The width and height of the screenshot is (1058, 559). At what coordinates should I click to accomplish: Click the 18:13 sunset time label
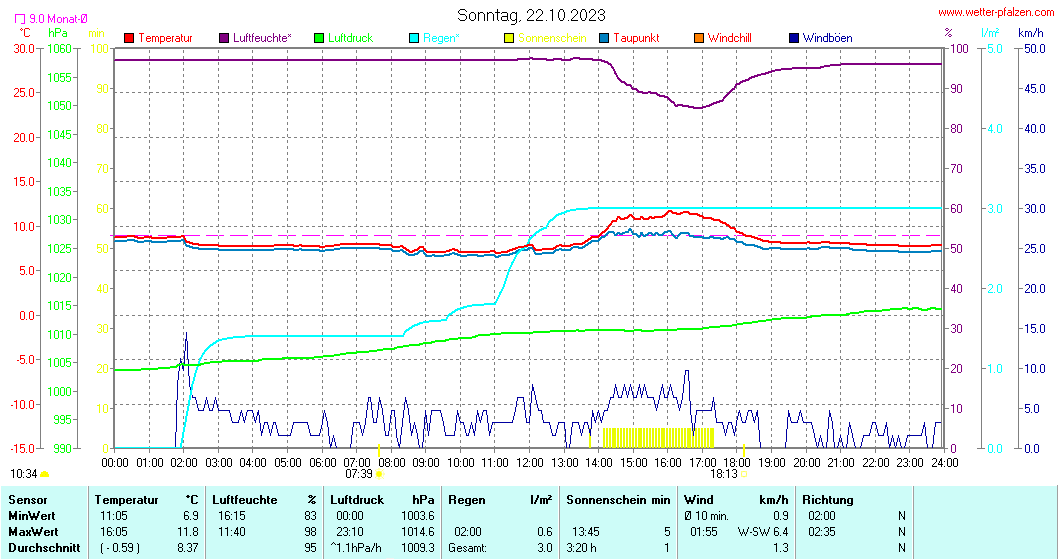click(x=724, y=474)
